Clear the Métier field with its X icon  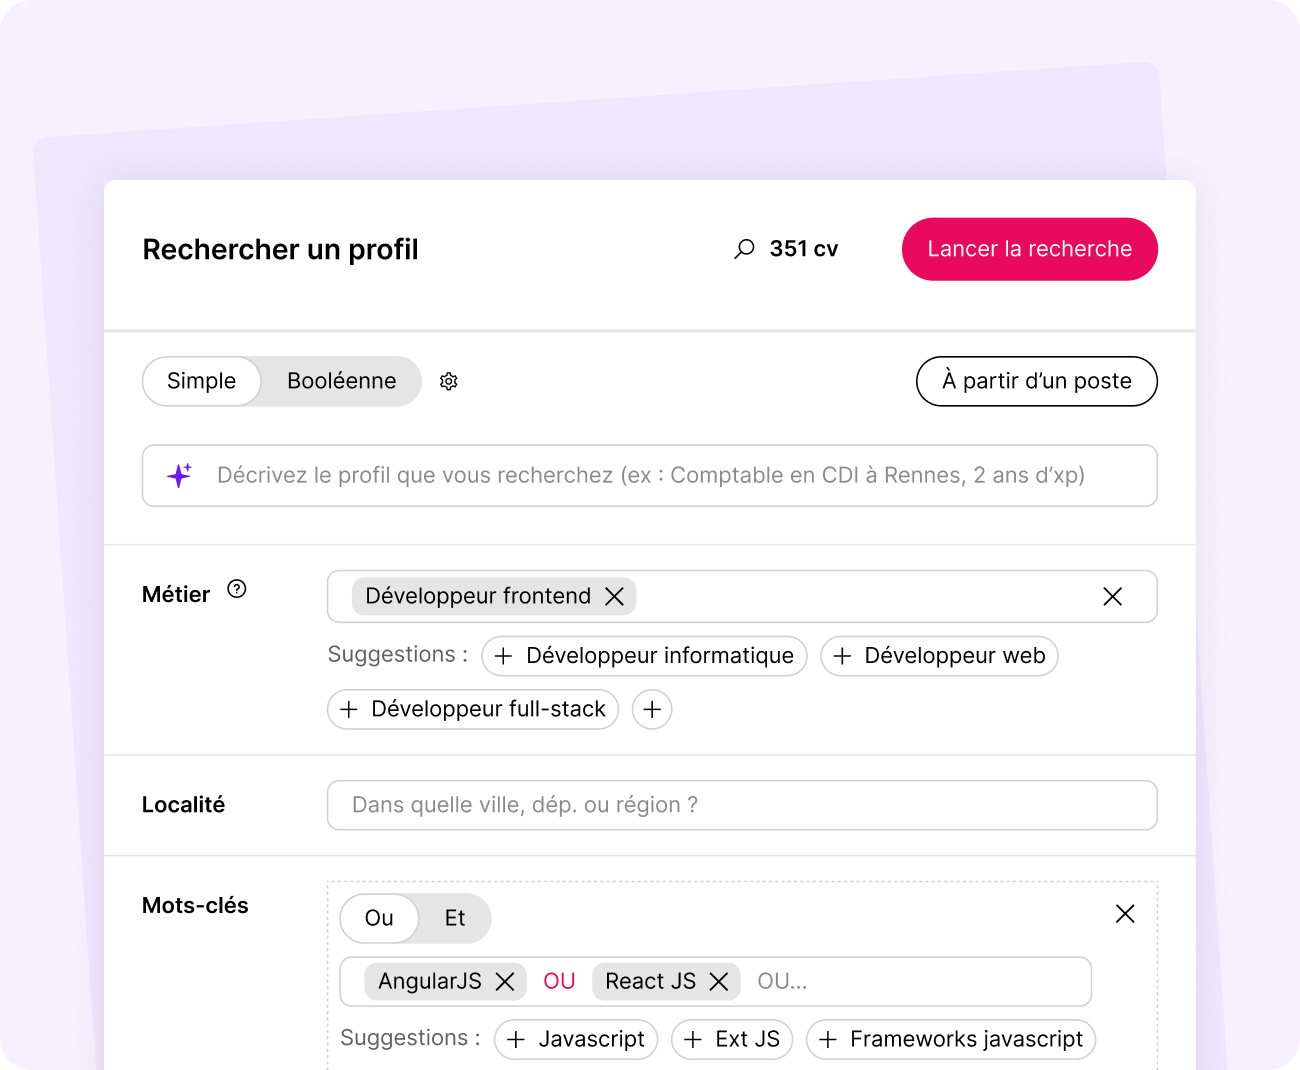coord(1112,596)
